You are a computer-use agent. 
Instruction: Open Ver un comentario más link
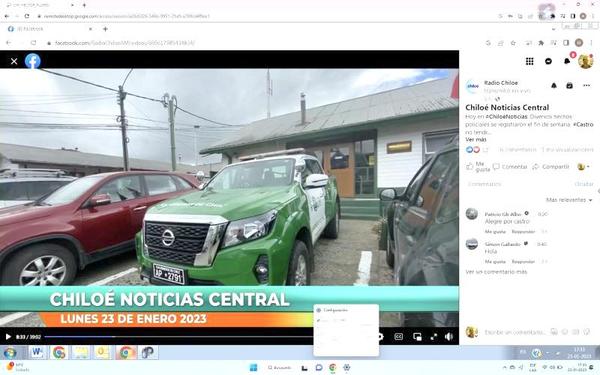point(496,272)
